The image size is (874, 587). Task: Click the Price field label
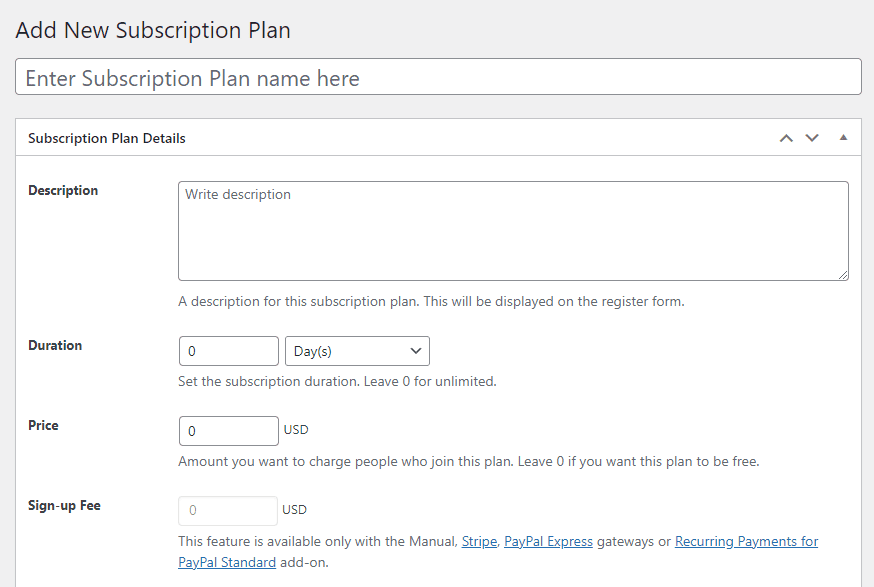pyautogui.click(x=43, y=425)
